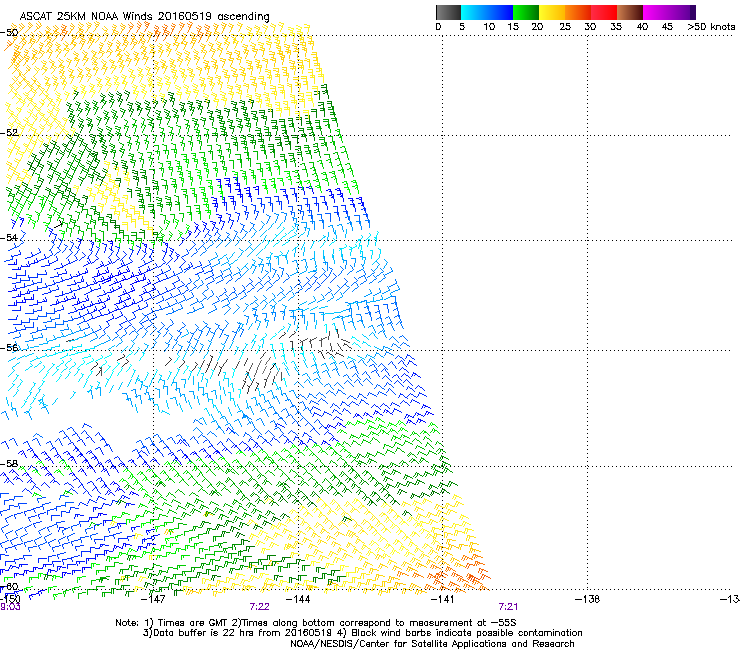Click the '-141' longitude label
The height and width of the screenshot is (650, 740).
443,599
